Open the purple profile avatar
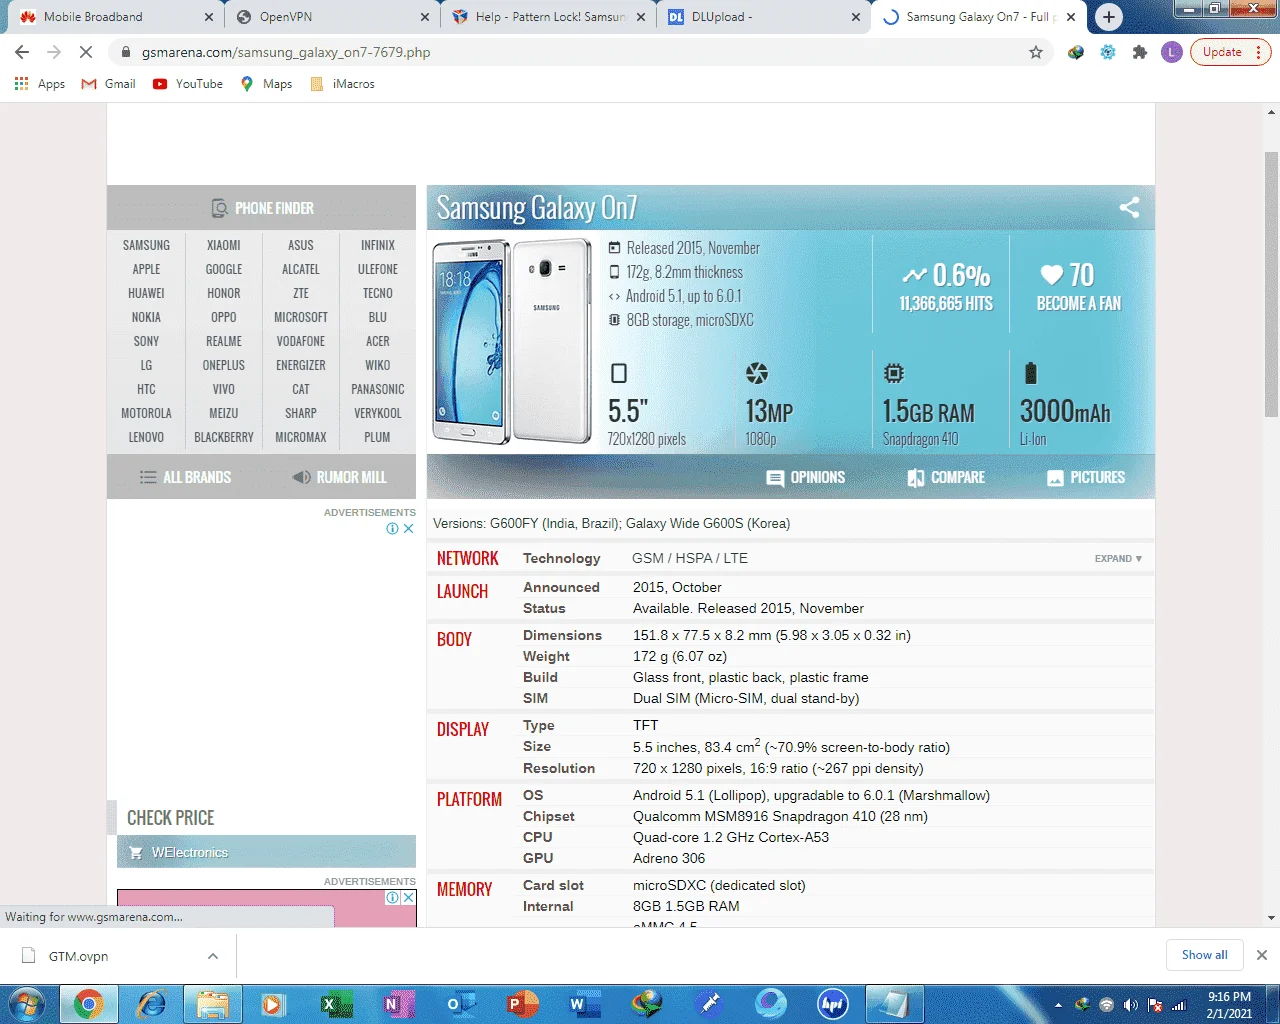The width and height of the screenshot is (1280, 1024). [1172, 52]
